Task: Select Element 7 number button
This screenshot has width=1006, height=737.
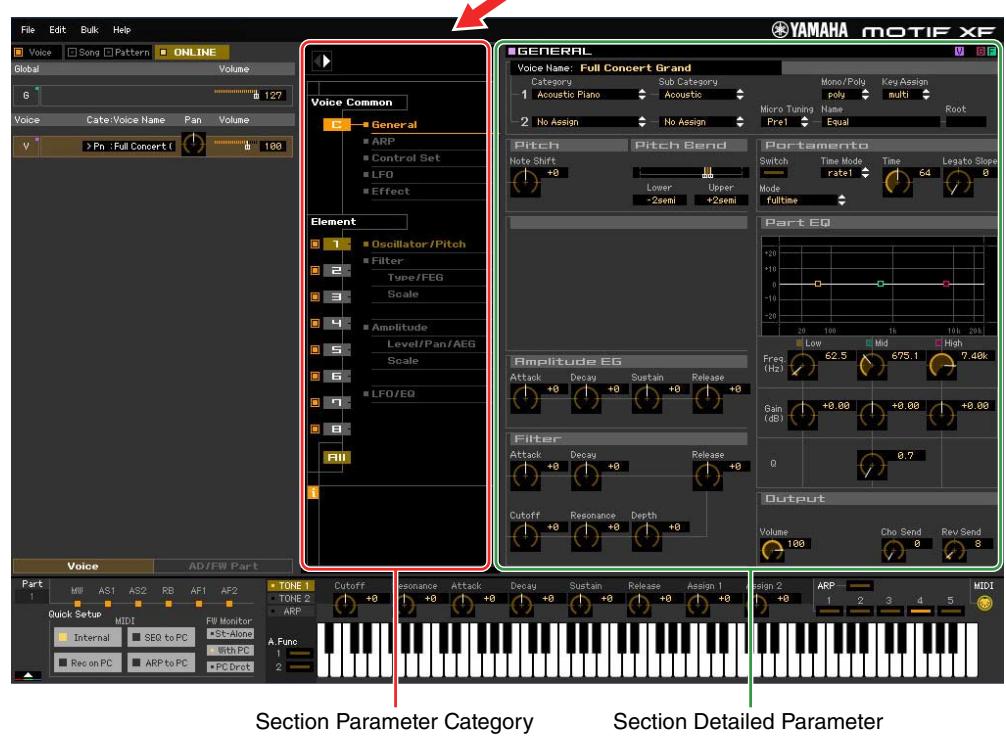Action: pyautogui.click(x=336, y=402)
